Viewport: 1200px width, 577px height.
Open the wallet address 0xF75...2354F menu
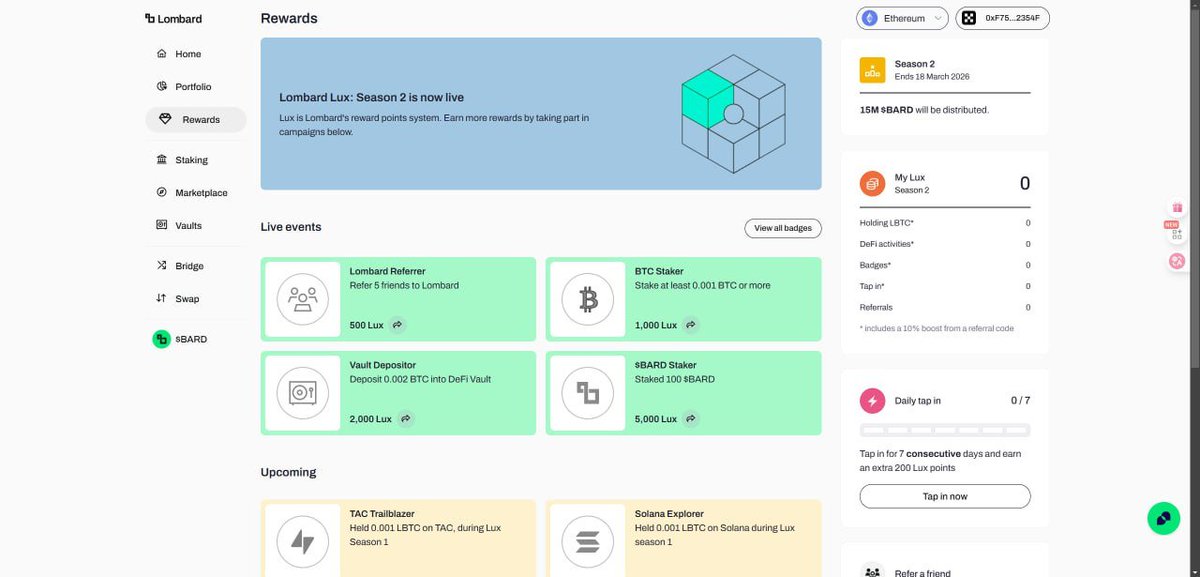(1002, 18)
